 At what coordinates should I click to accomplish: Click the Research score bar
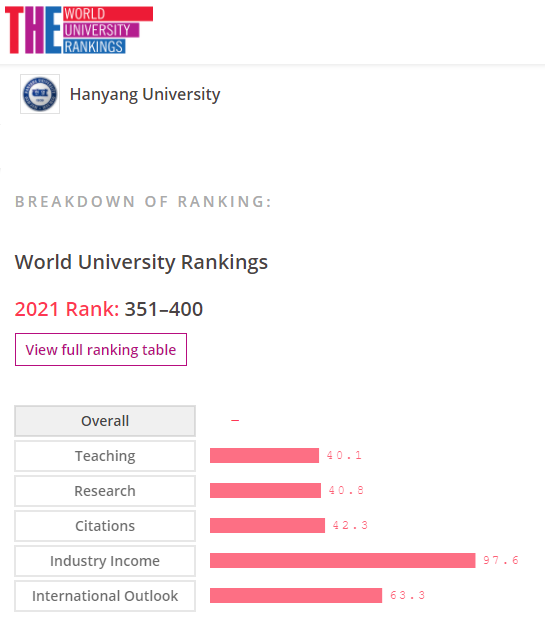(265, 490)
